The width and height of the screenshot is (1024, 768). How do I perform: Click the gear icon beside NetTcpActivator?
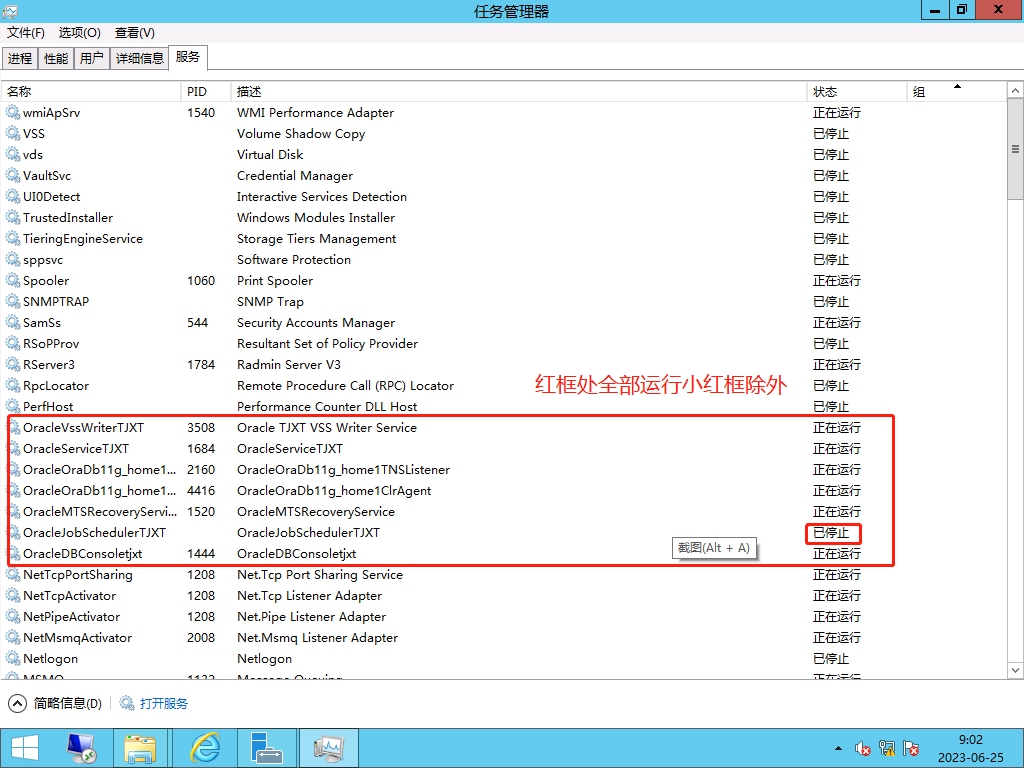(12, 596)
